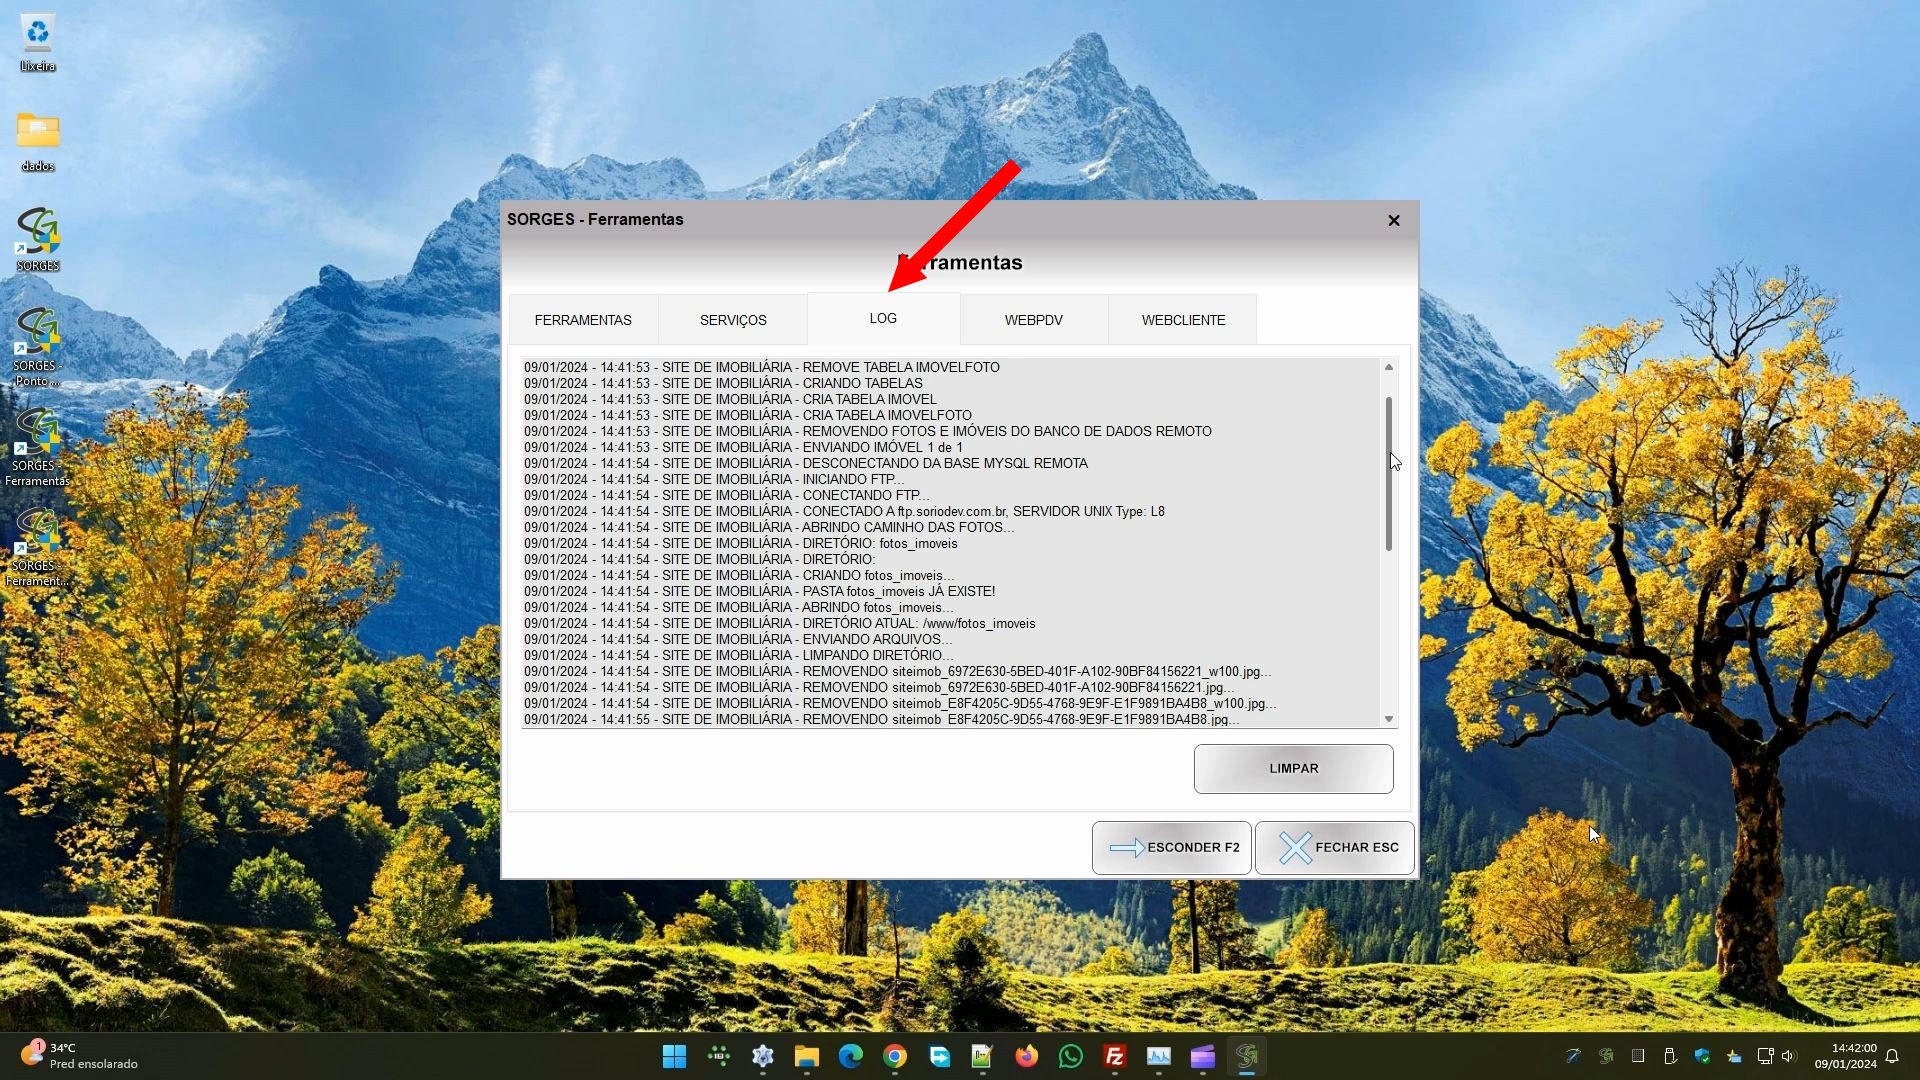Open the Lixeira recycle bin icon

pyautogui.click(x=37, y=40)
